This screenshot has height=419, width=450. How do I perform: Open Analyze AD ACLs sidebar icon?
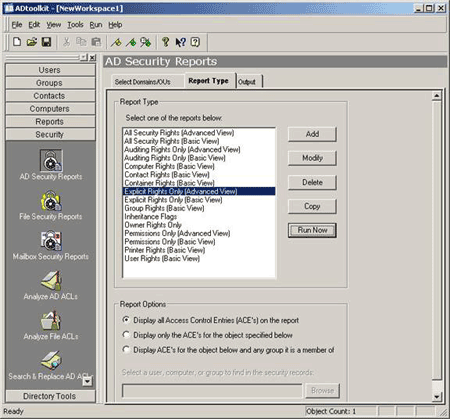[51, 281]
